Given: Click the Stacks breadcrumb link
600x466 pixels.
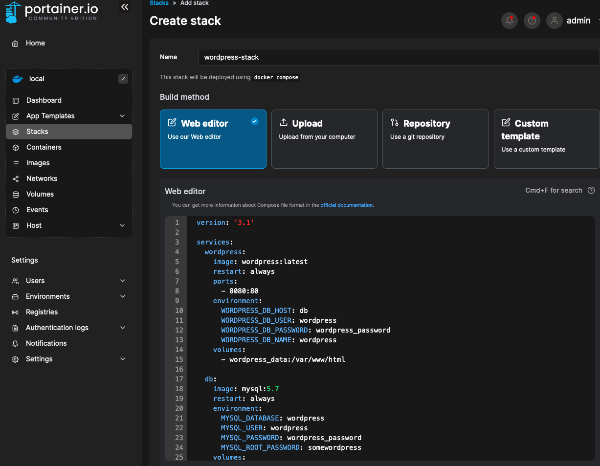Looking at the screenshot, I should tap(159, 3).
